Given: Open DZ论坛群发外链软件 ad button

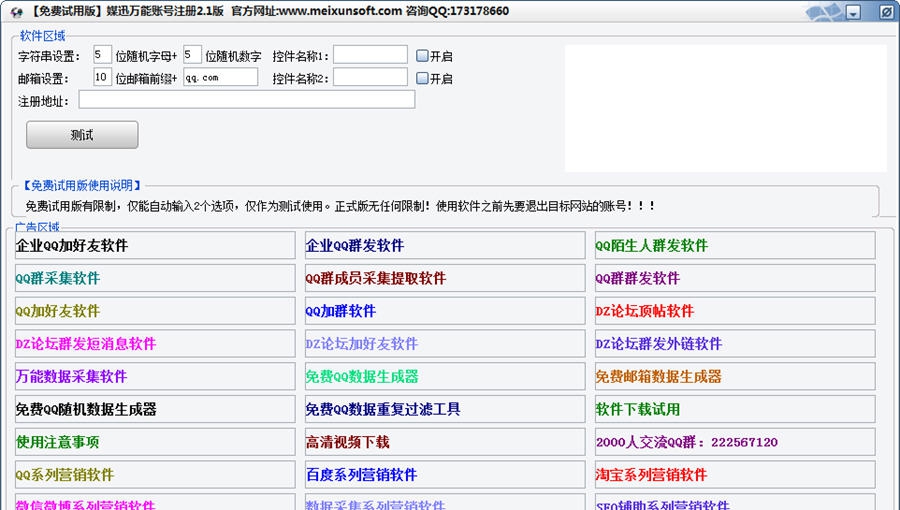Looking at the screenshot, I should point(735,344).
